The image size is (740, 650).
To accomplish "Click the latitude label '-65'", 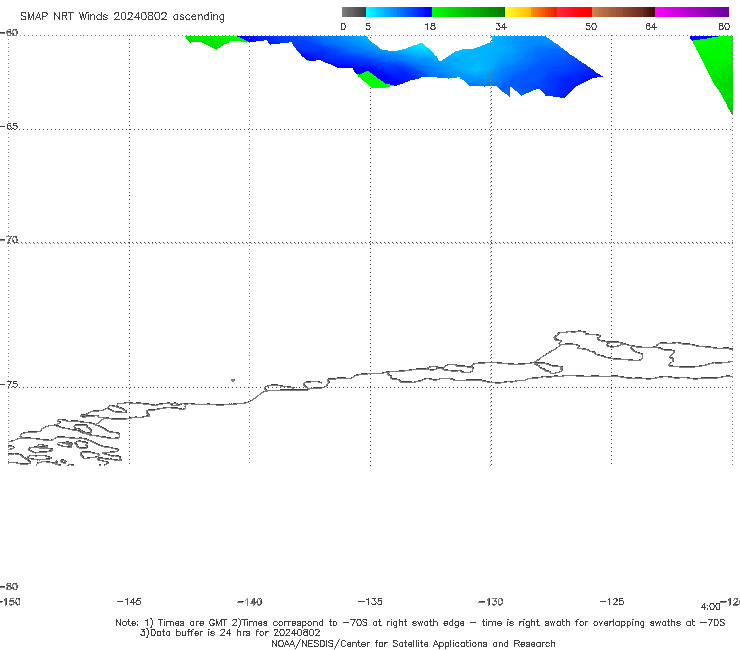I will click(9, 126).
